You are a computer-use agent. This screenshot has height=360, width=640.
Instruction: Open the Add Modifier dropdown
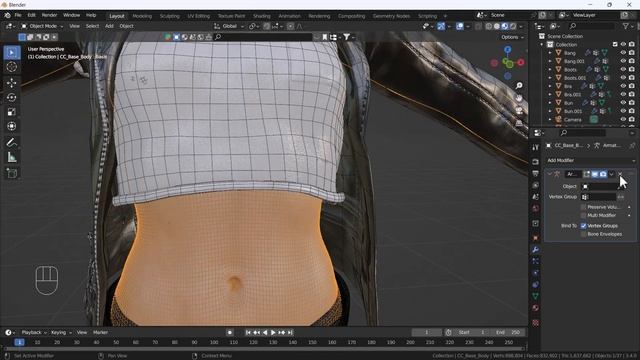tap(591, 160)
